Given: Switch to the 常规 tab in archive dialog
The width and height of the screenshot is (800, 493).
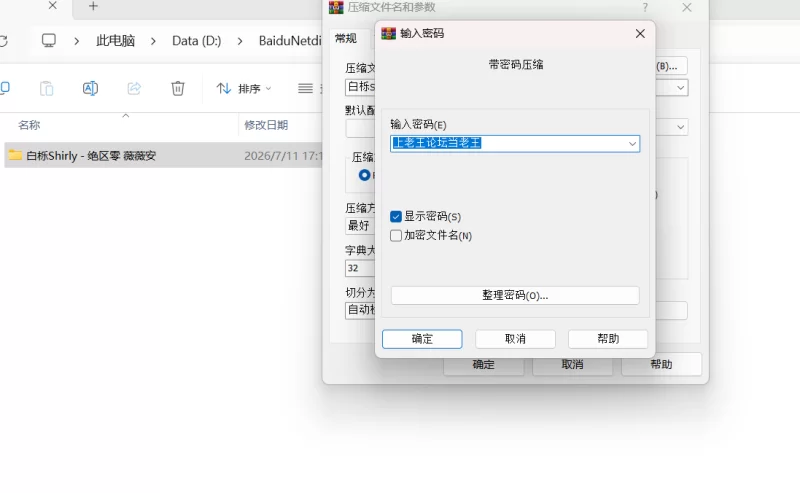Looking at the screenshot, I should click(x=346, y=38).
